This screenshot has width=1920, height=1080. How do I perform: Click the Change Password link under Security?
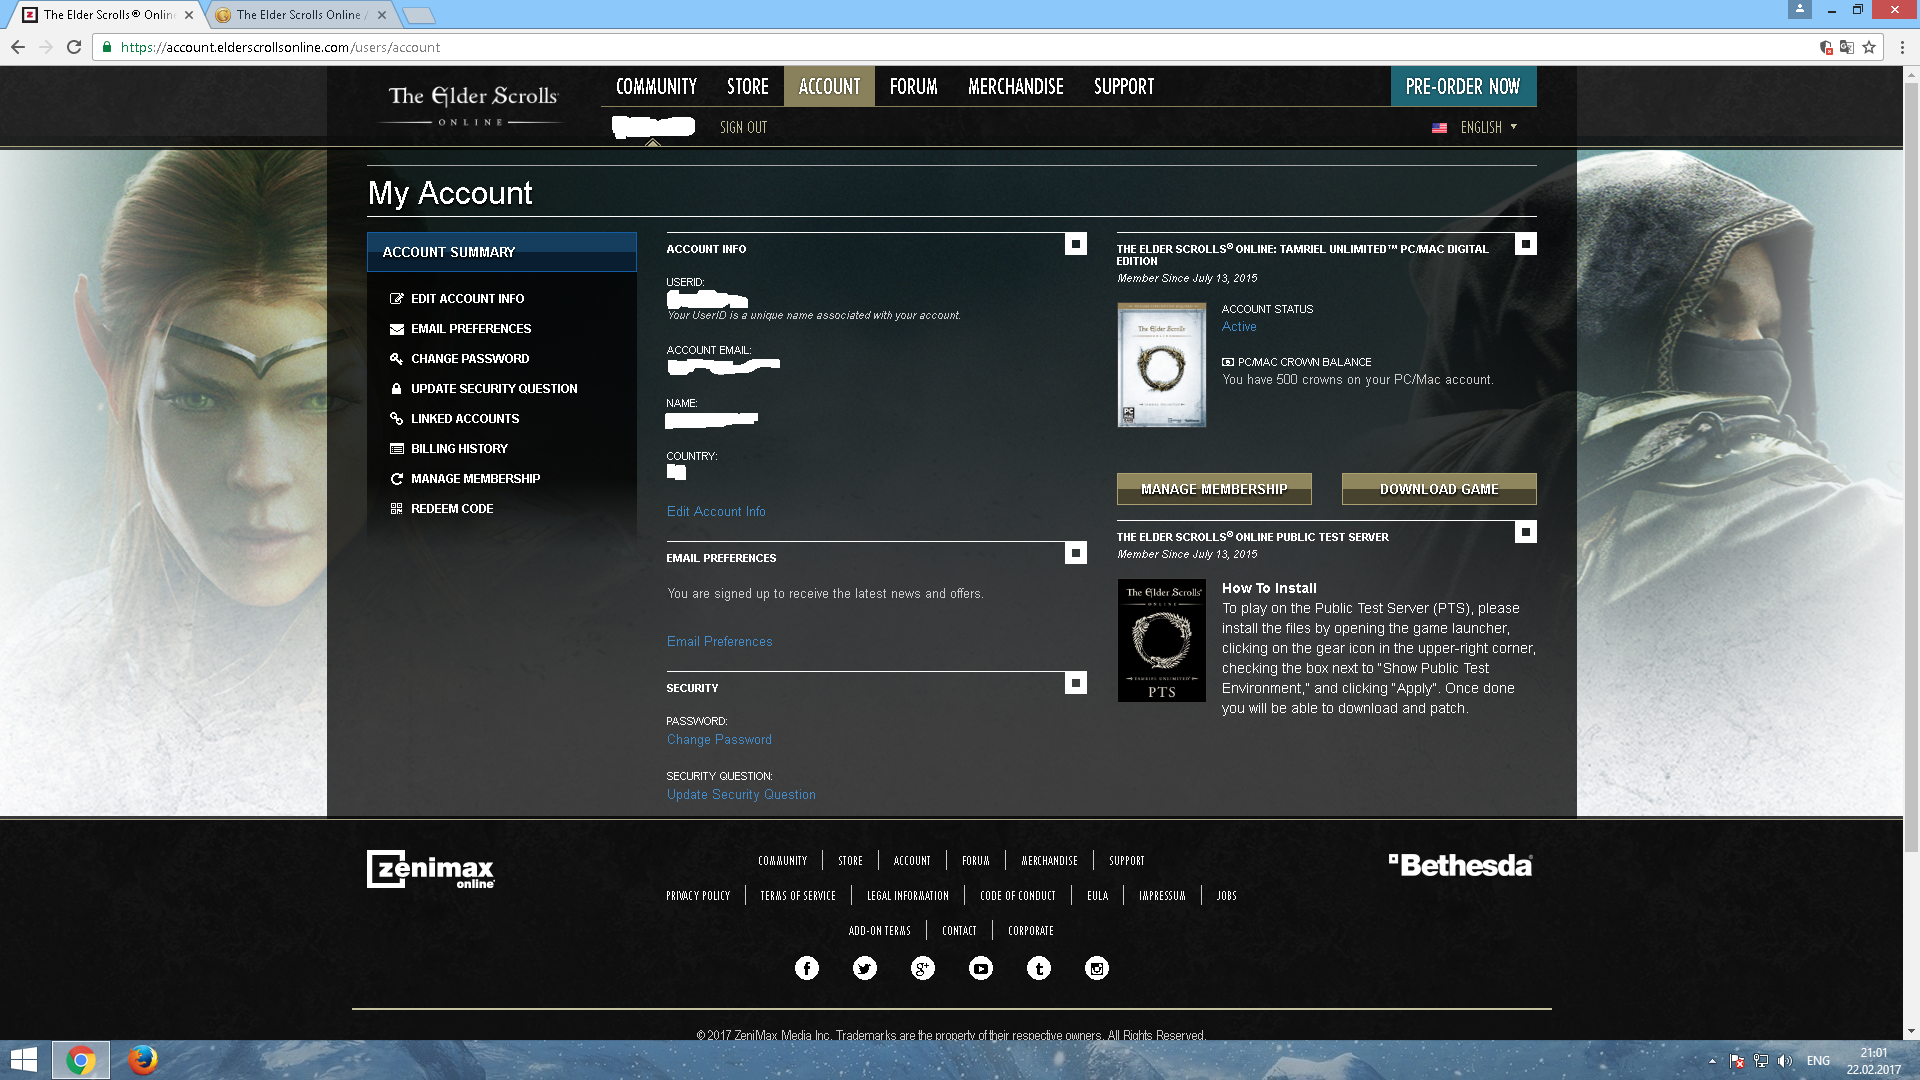point(719,739)
